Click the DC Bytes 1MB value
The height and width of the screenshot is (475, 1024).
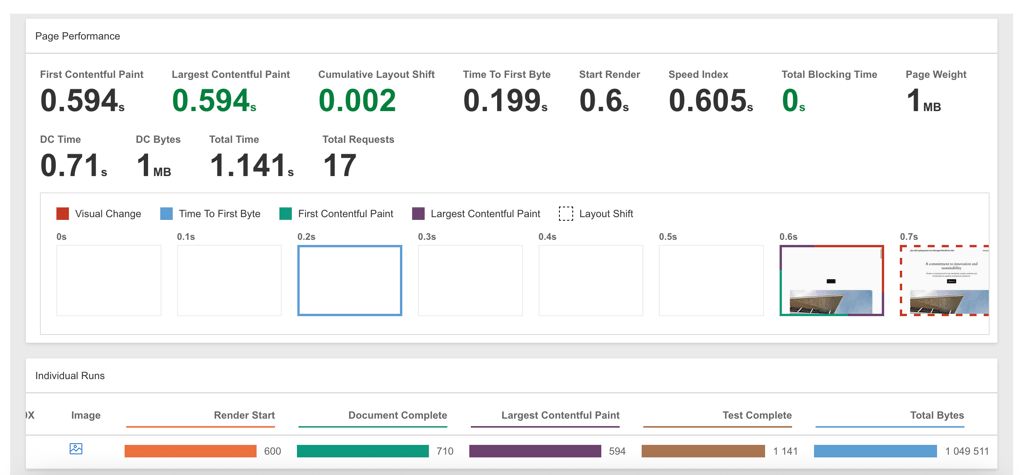click(x=153, y=165)
